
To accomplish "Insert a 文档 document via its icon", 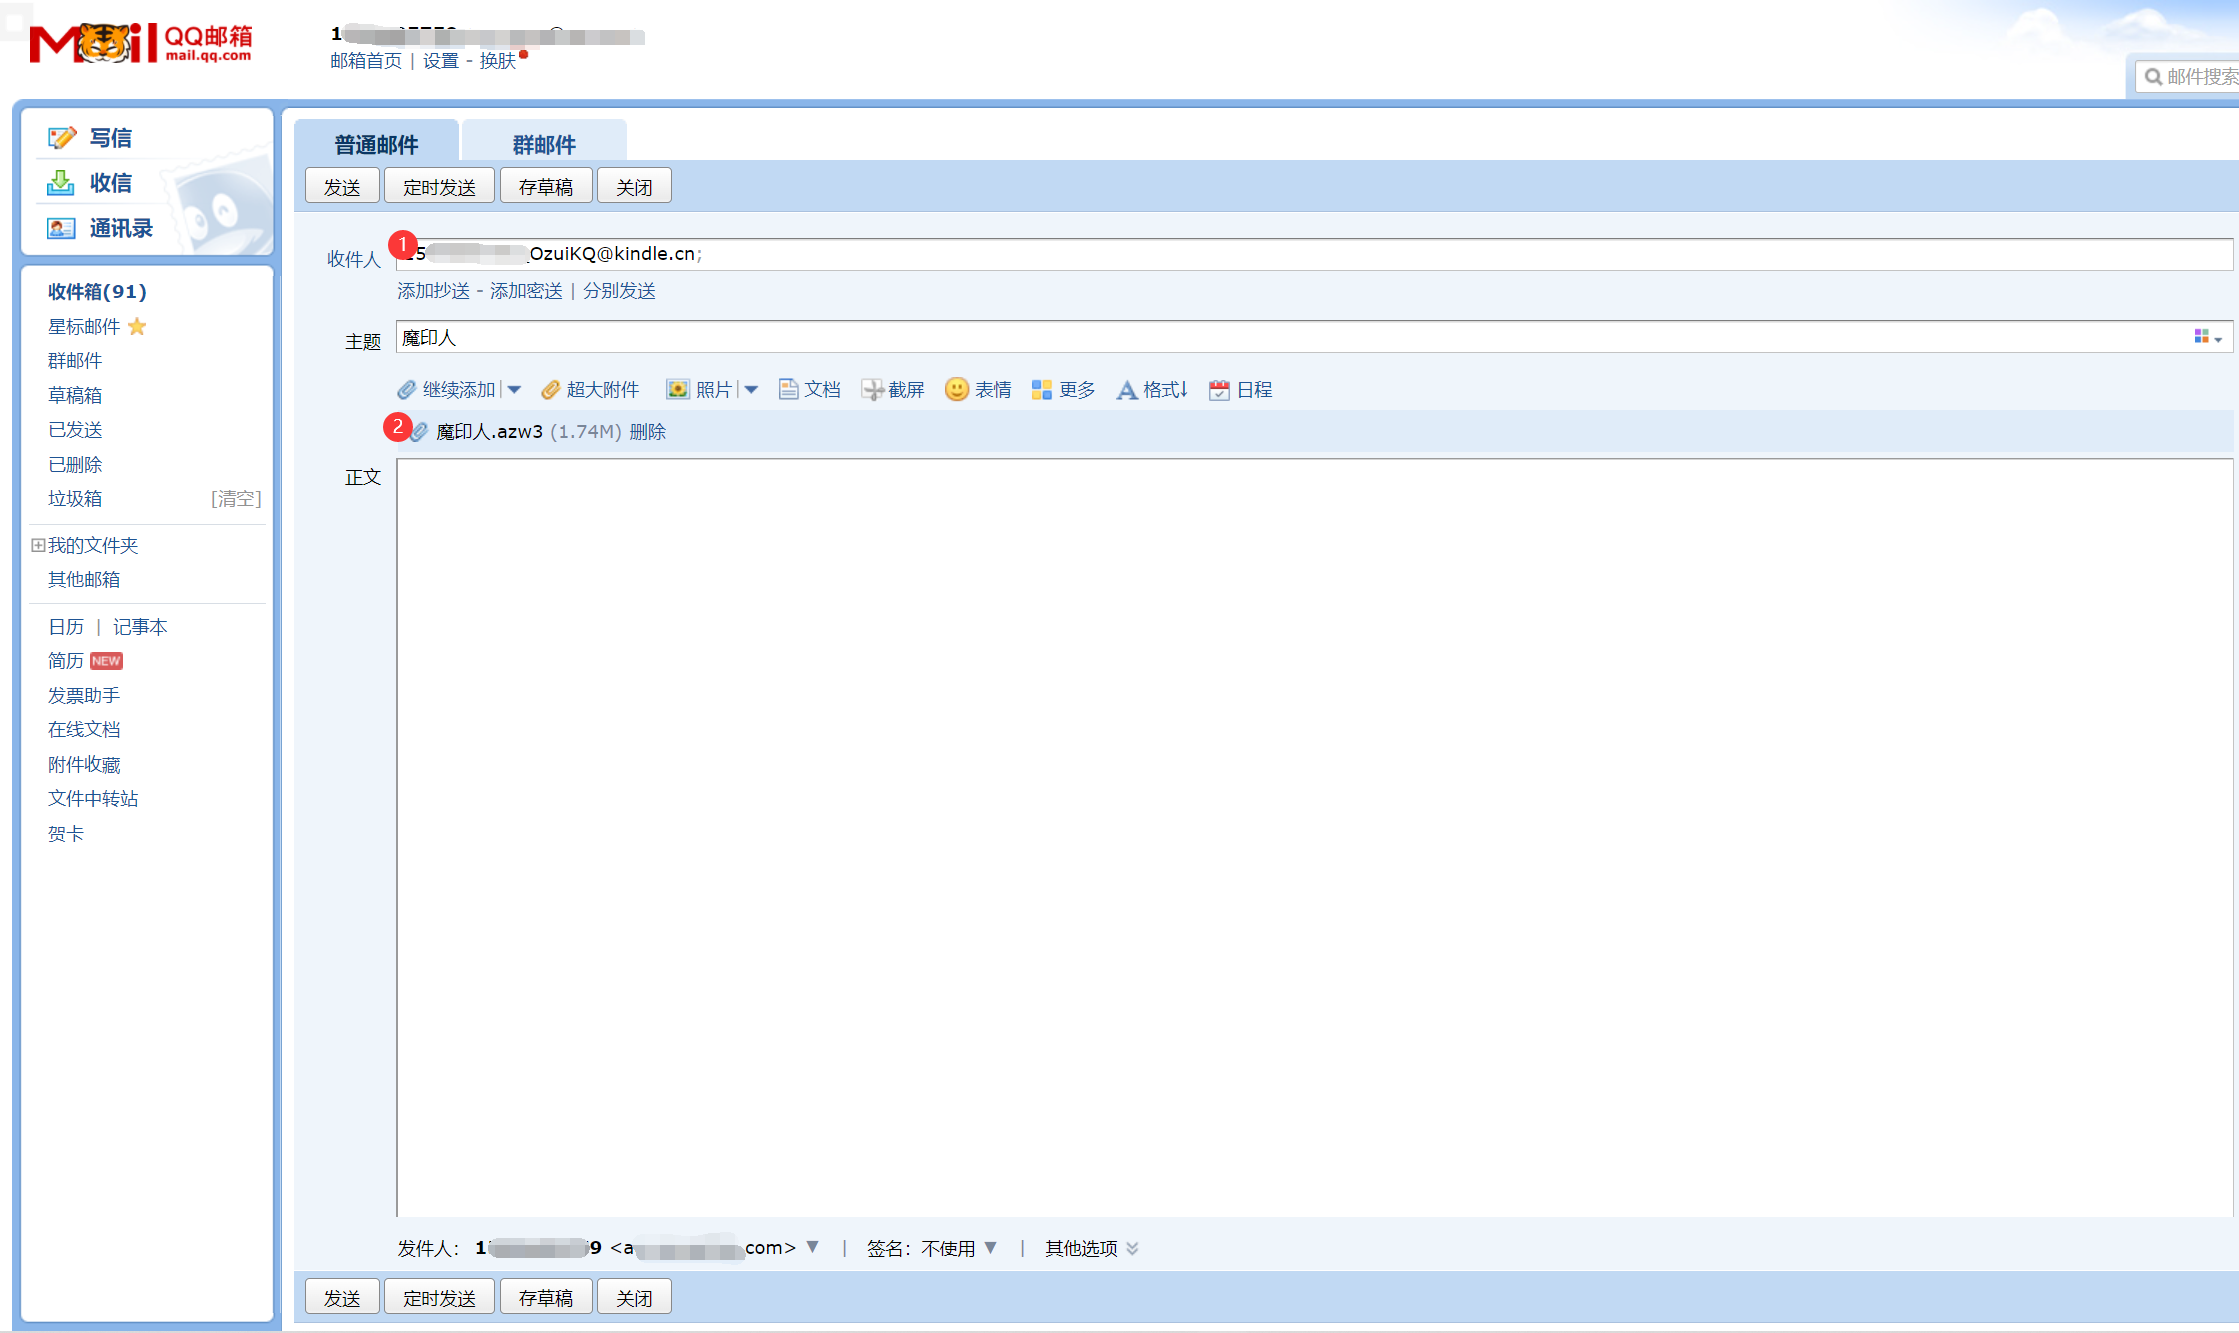I will 788,389.
